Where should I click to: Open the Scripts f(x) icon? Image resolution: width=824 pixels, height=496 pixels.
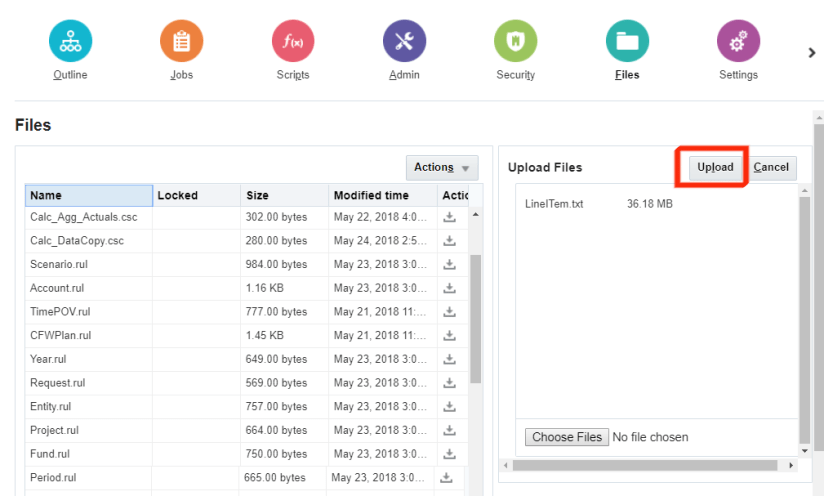click(293, 41)
